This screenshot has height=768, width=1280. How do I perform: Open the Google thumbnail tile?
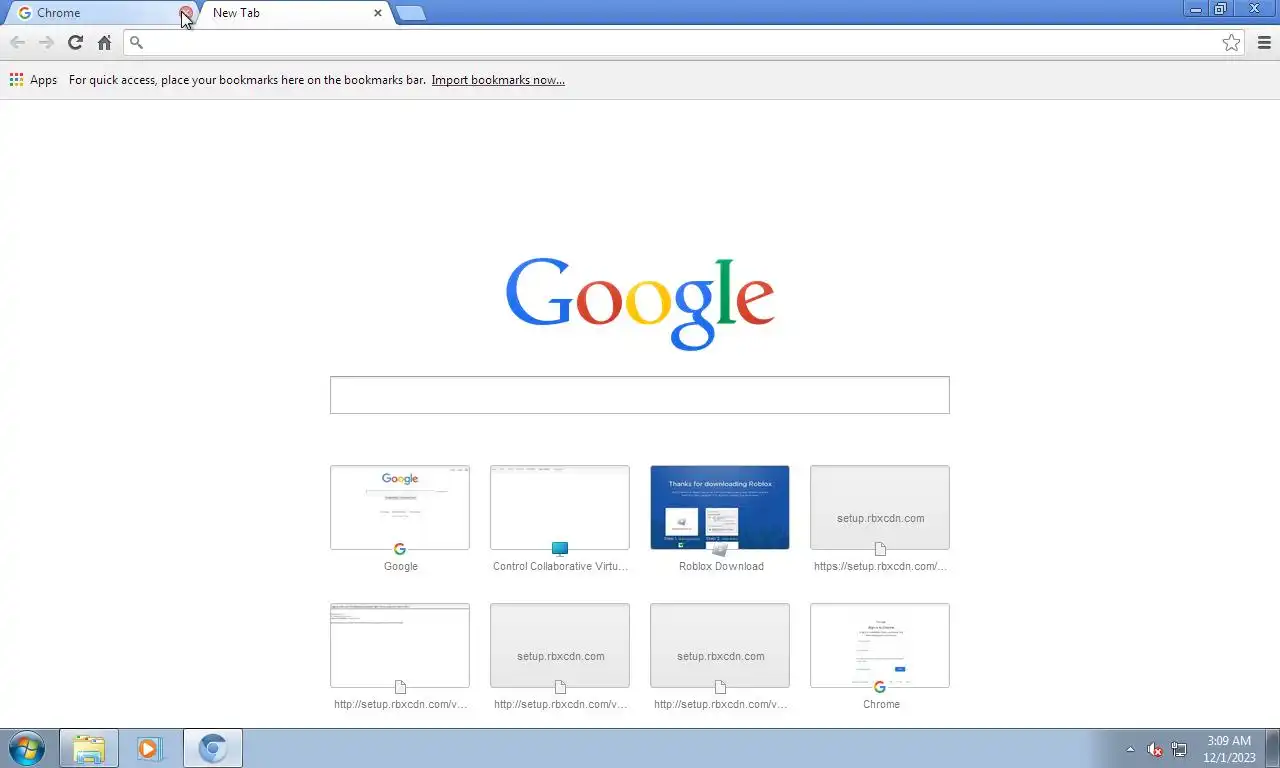click(x=400, y=507)
